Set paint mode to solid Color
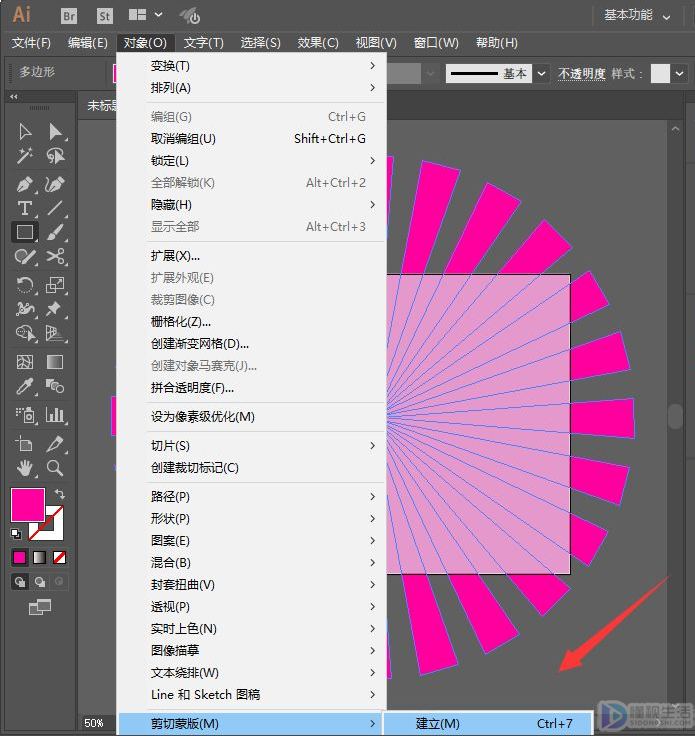This screenshot has width=695, height=736. point(20,557)
